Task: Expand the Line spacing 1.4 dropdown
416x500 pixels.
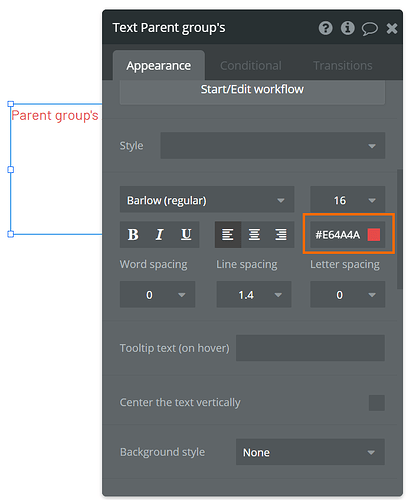Action: (254, 294)
